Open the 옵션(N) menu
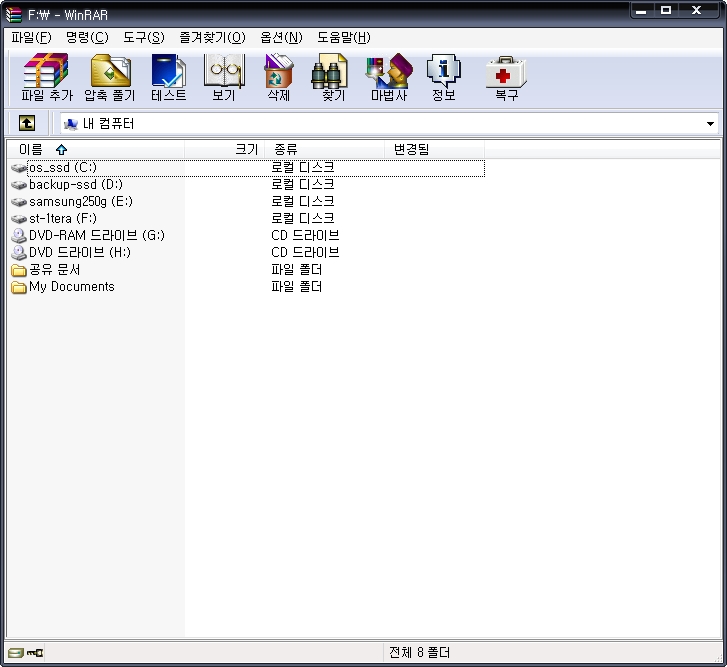Image resolution: width=727 pixels, height=667 pixels. (x=281, y=37)
